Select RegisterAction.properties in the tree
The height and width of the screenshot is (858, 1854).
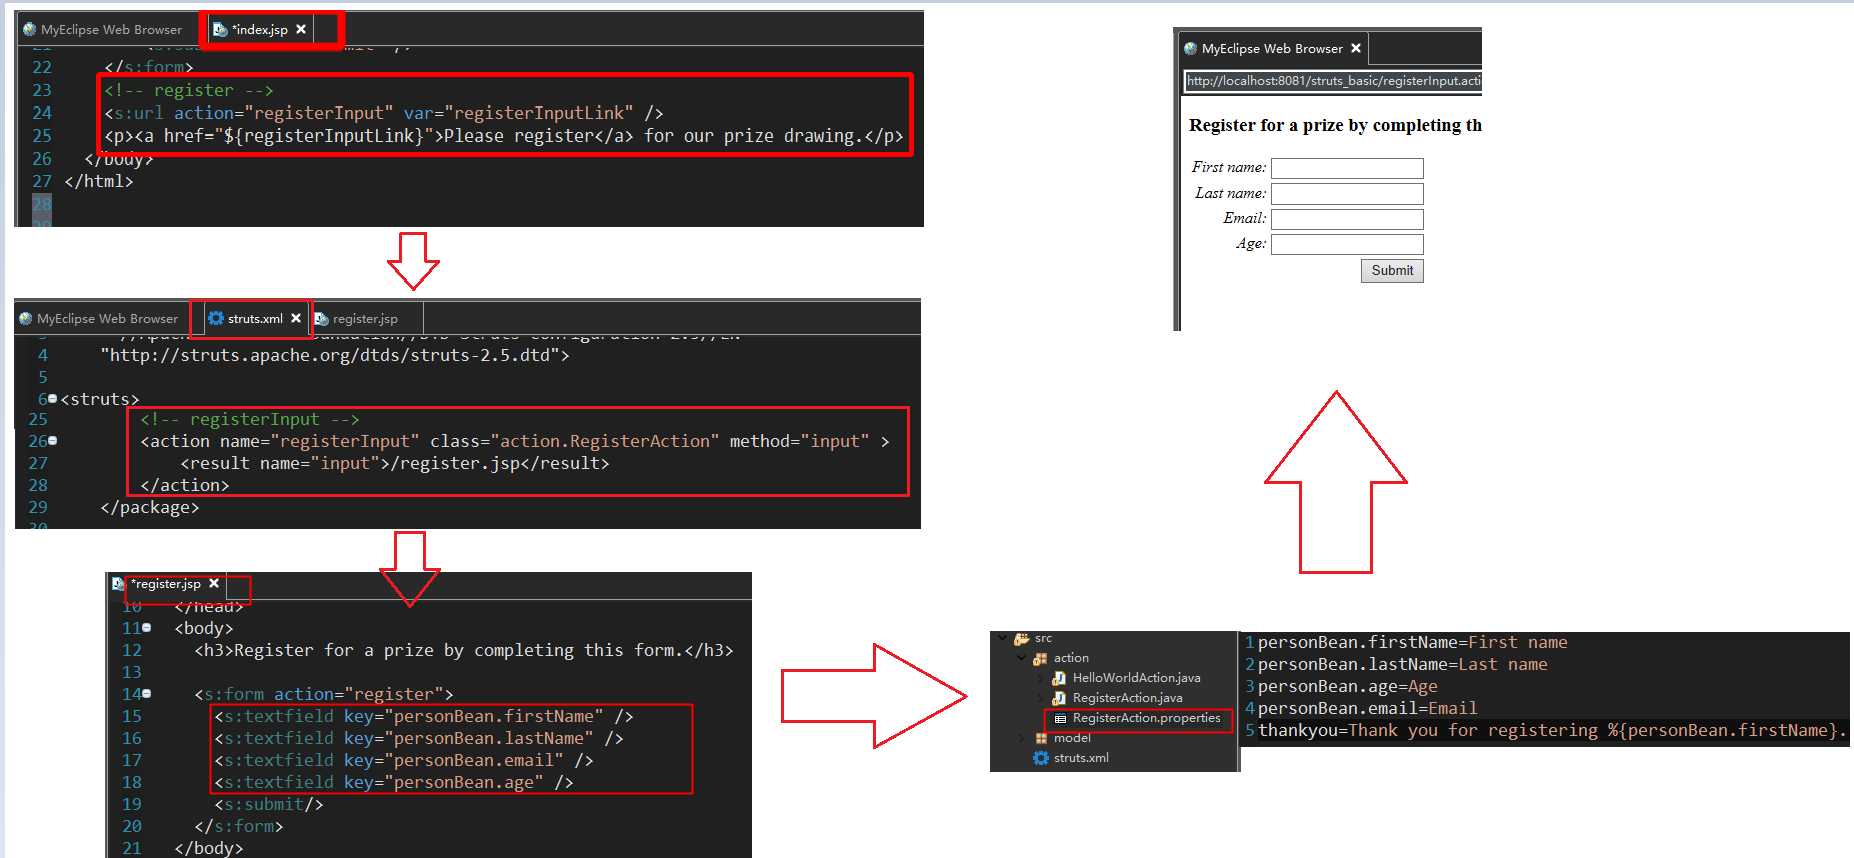tap(1146, 718)
